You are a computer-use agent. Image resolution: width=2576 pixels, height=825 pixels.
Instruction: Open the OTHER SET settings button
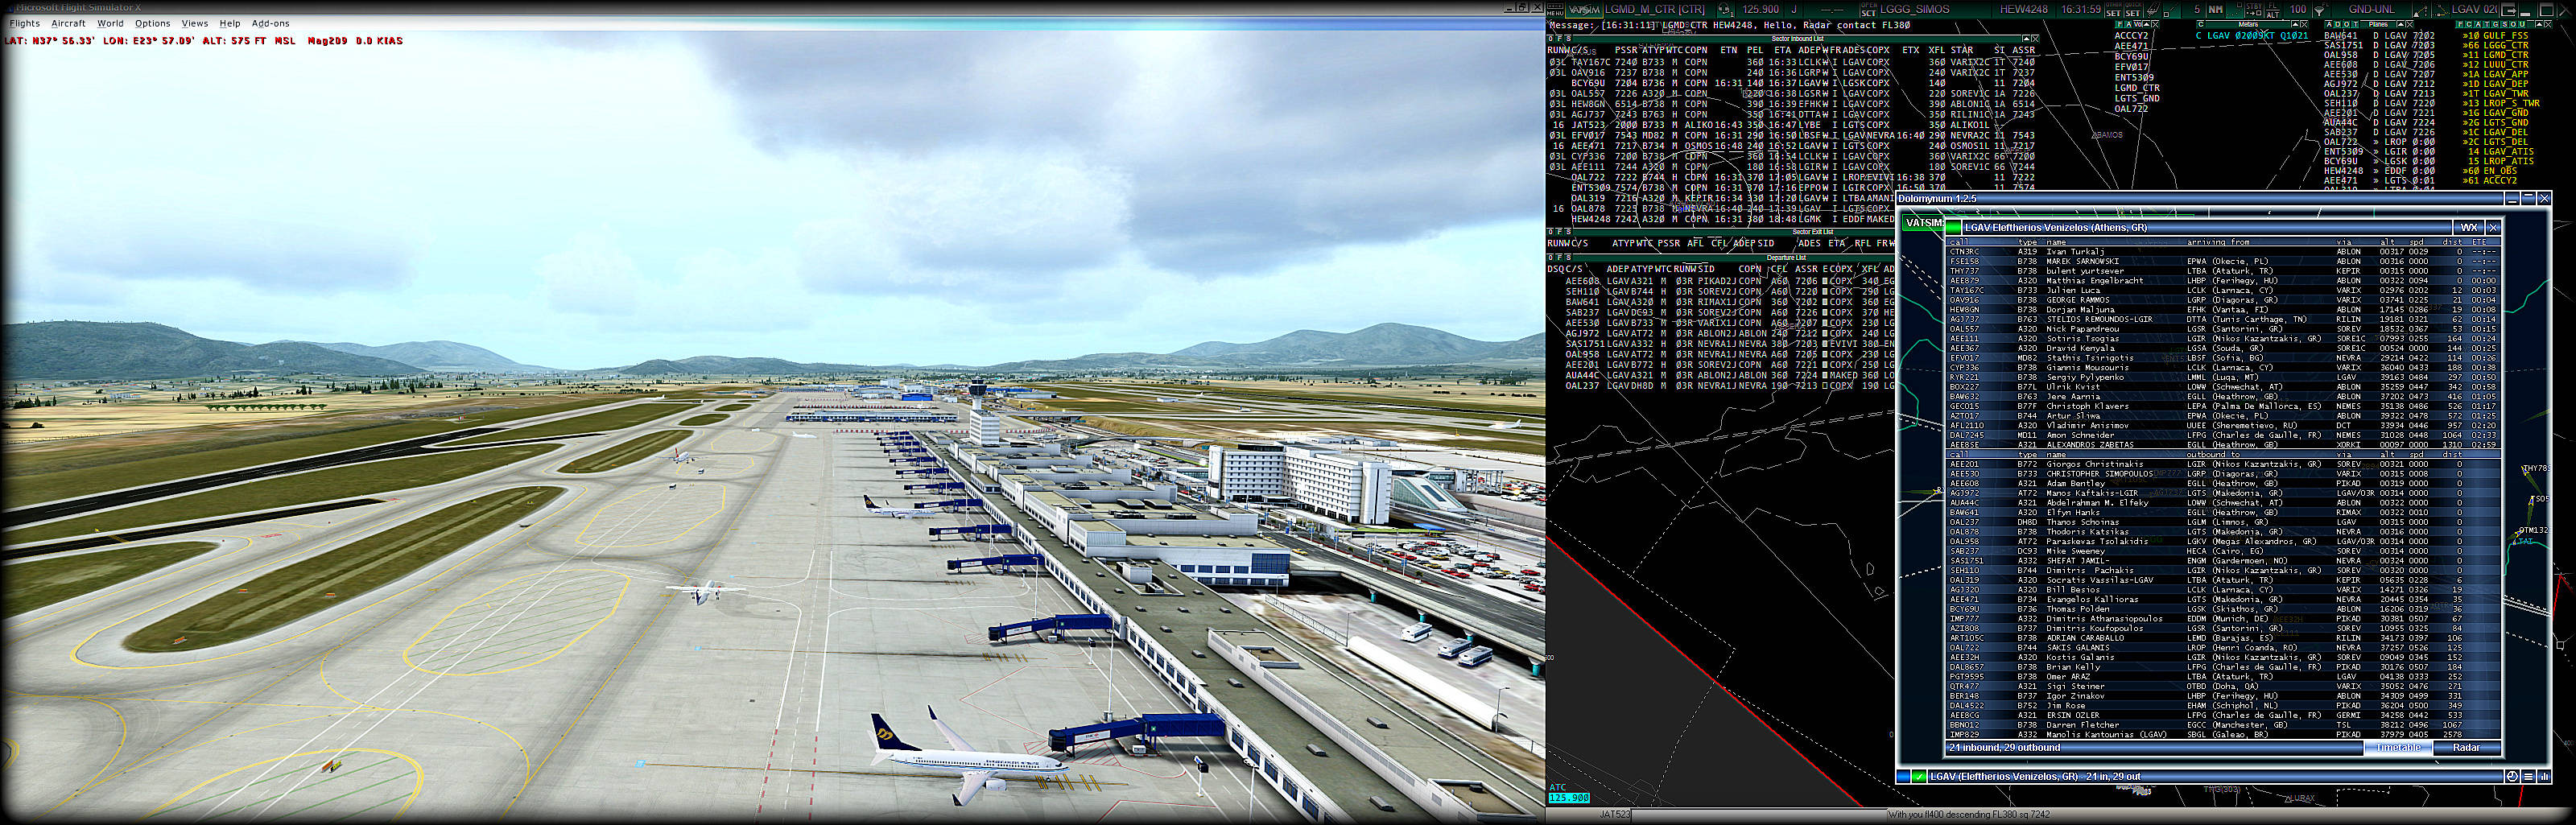2114,10
